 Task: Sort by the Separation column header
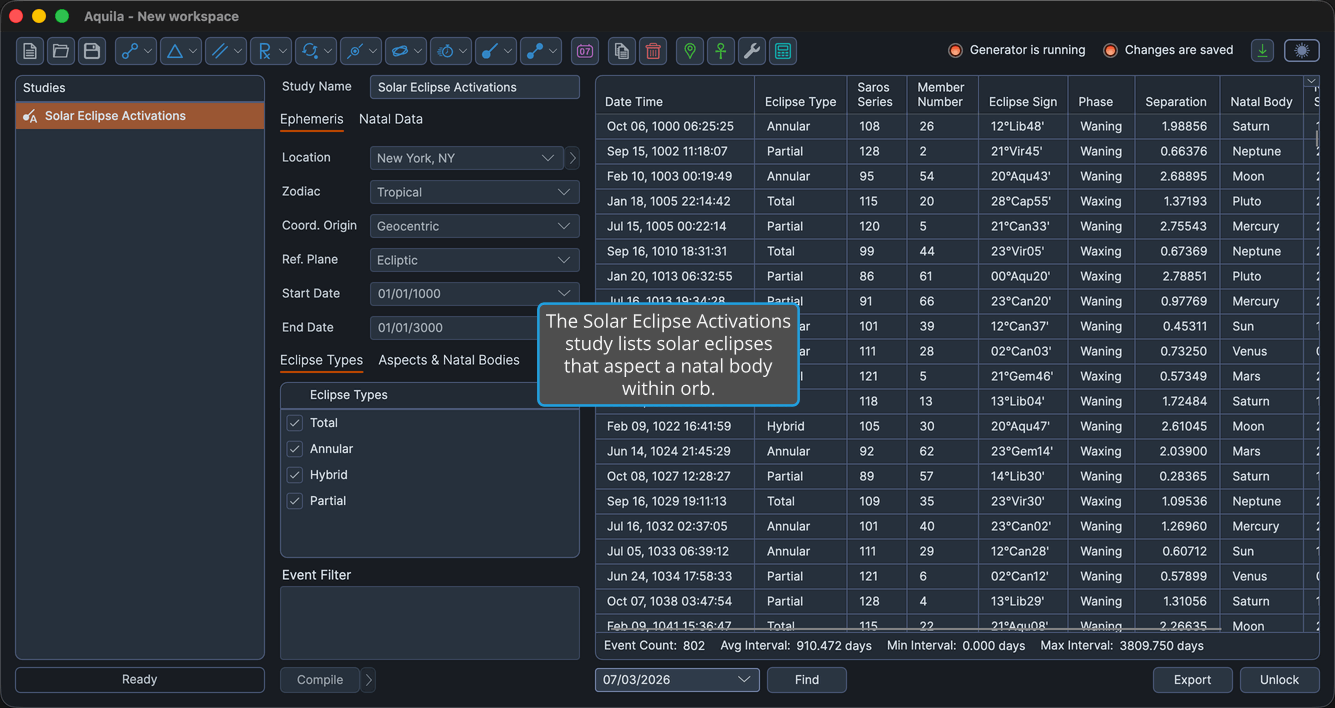tap(1176, 95)
